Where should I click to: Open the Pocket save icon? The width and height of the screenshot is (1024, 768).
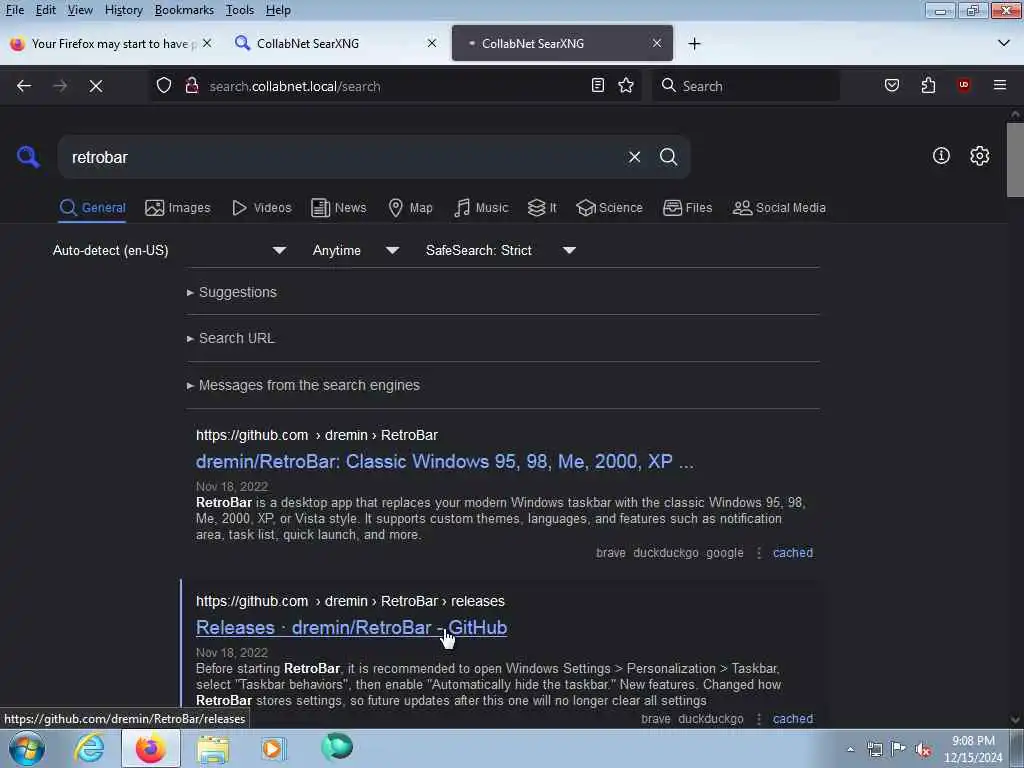point(892,86)
